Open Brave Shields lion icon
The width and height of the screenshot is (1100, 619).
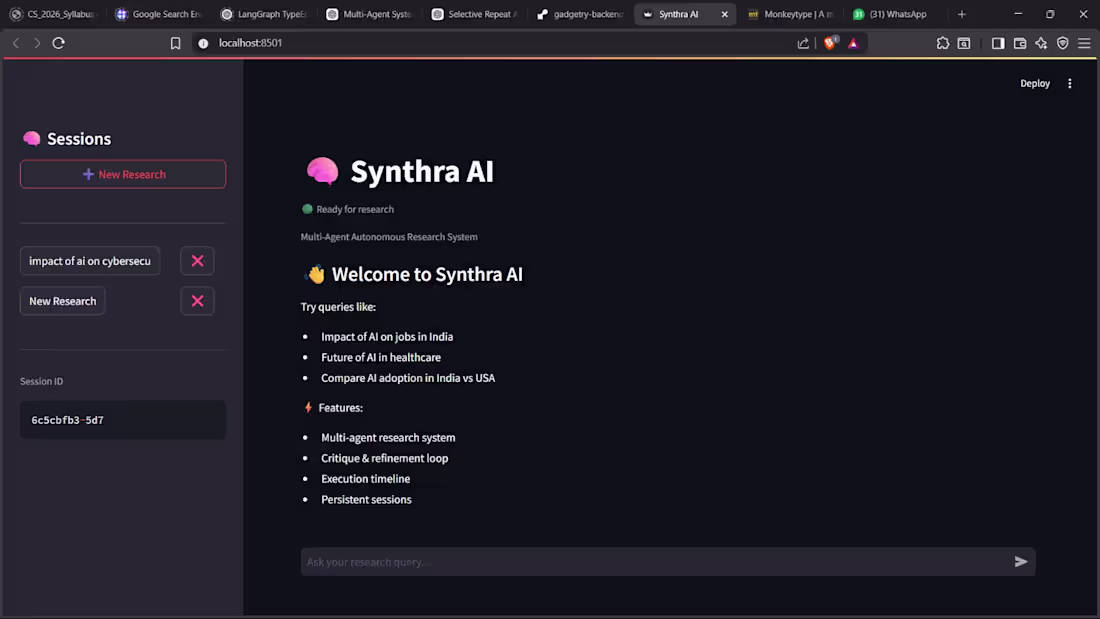831,43
